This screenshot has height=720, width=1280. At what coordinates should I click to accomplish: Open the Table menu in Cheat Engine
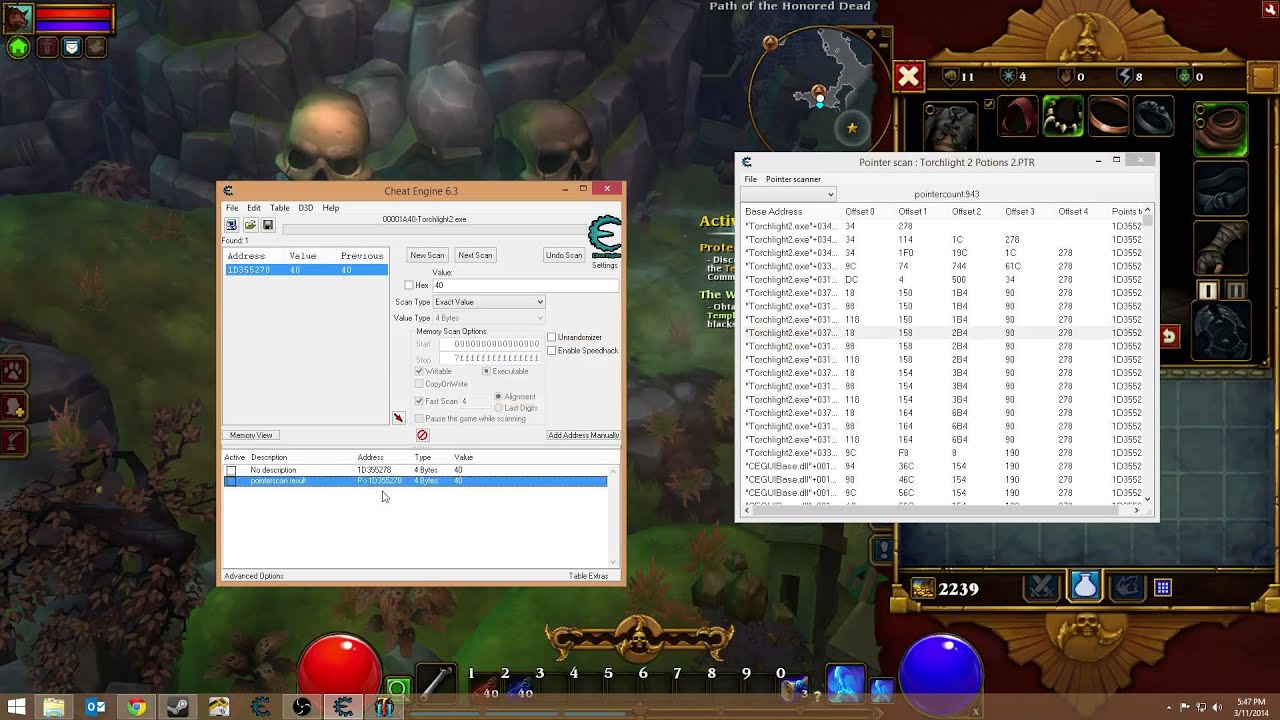point(280,208)
